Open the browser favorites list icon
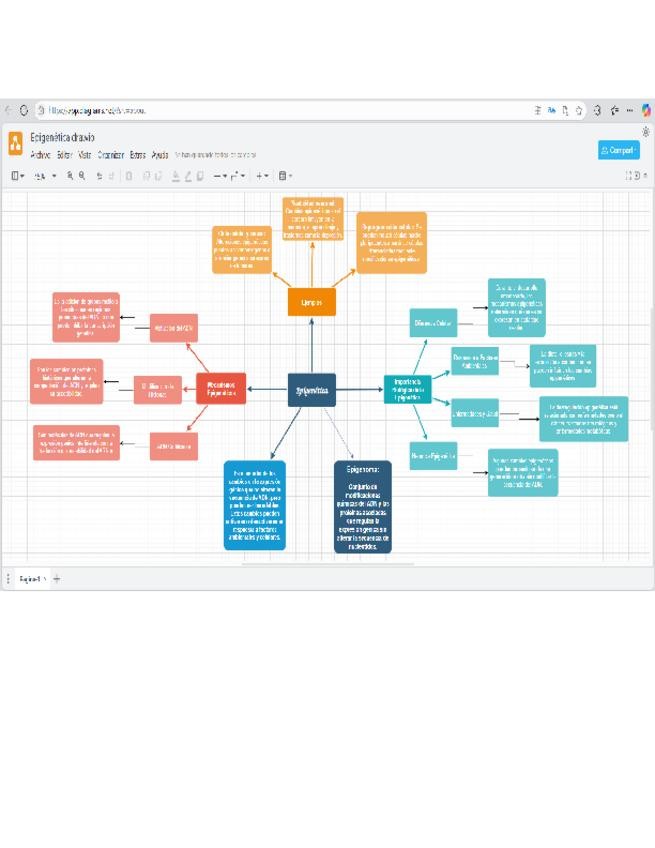 pyautogui.click(x=614, y=110)
